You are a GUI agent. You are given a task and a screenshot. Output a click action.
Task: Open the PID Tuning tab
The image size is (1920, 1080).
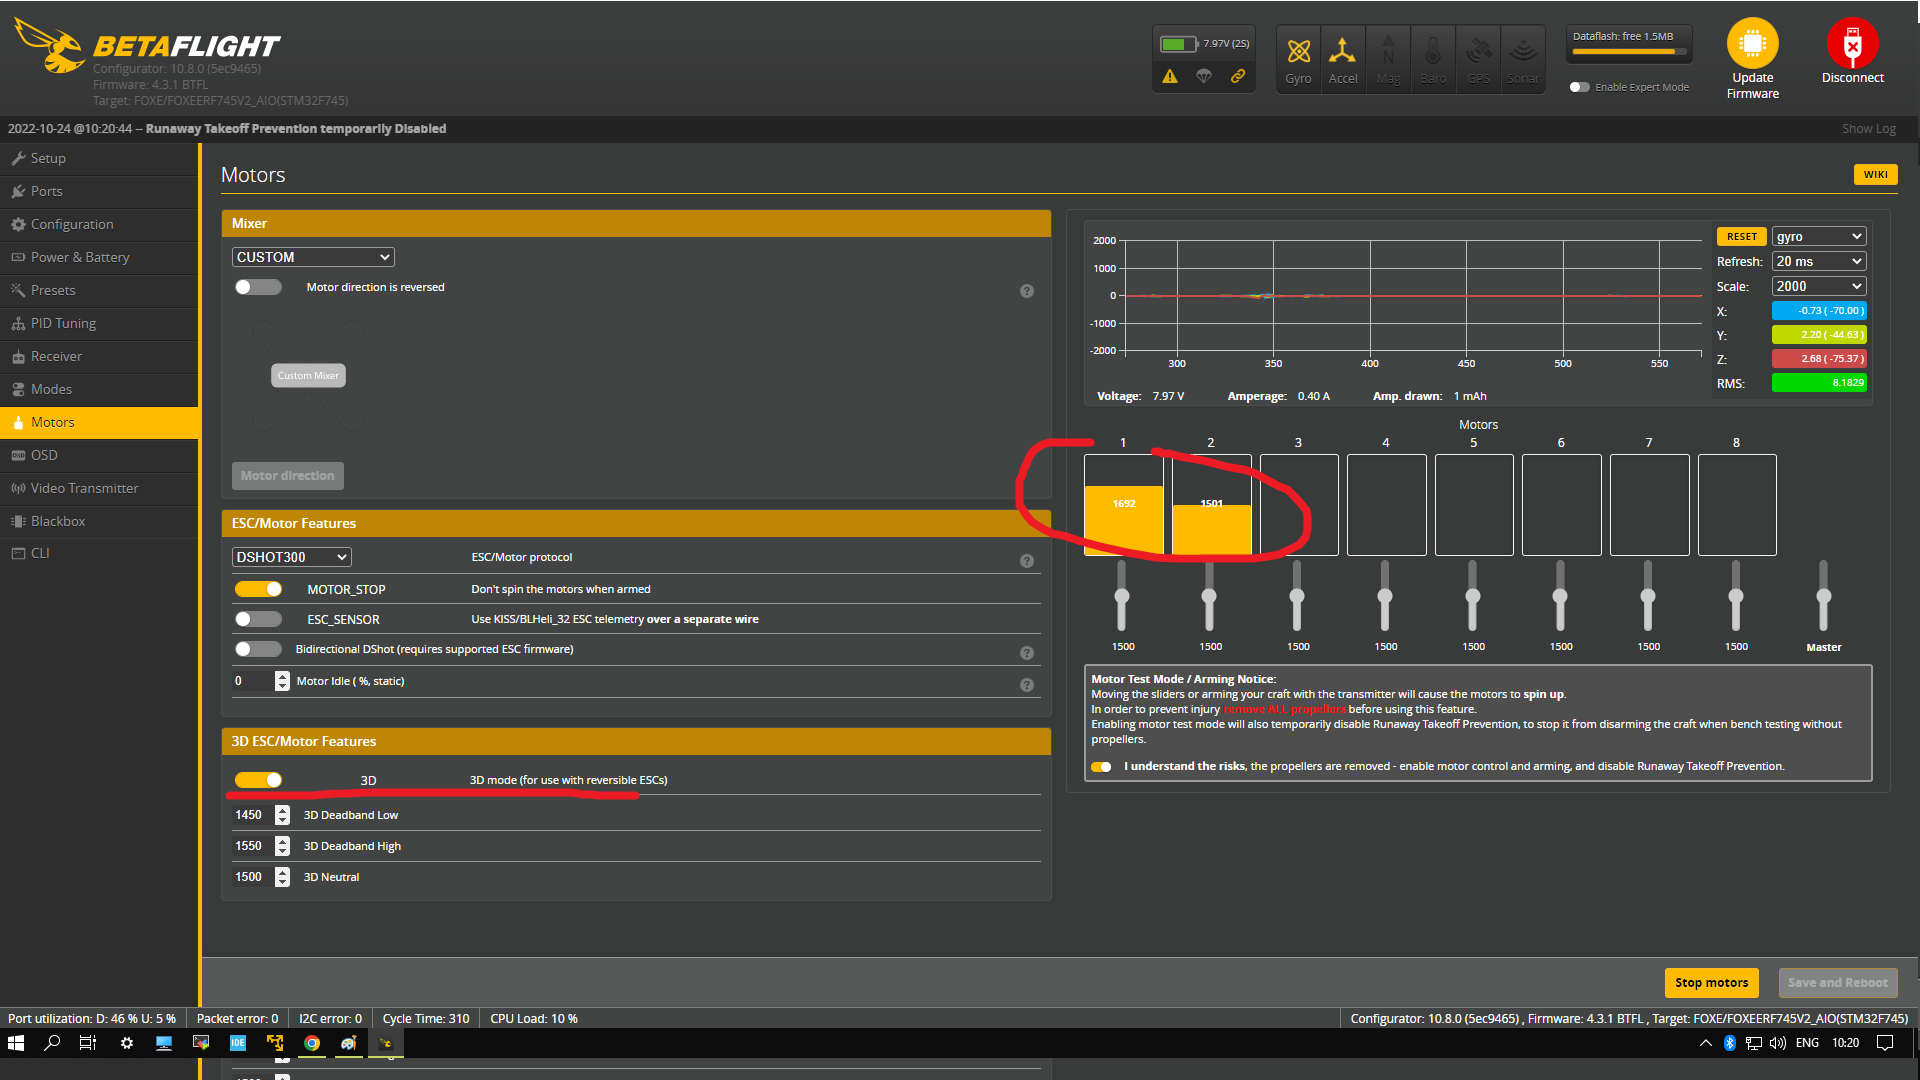[x=63, y=323]
